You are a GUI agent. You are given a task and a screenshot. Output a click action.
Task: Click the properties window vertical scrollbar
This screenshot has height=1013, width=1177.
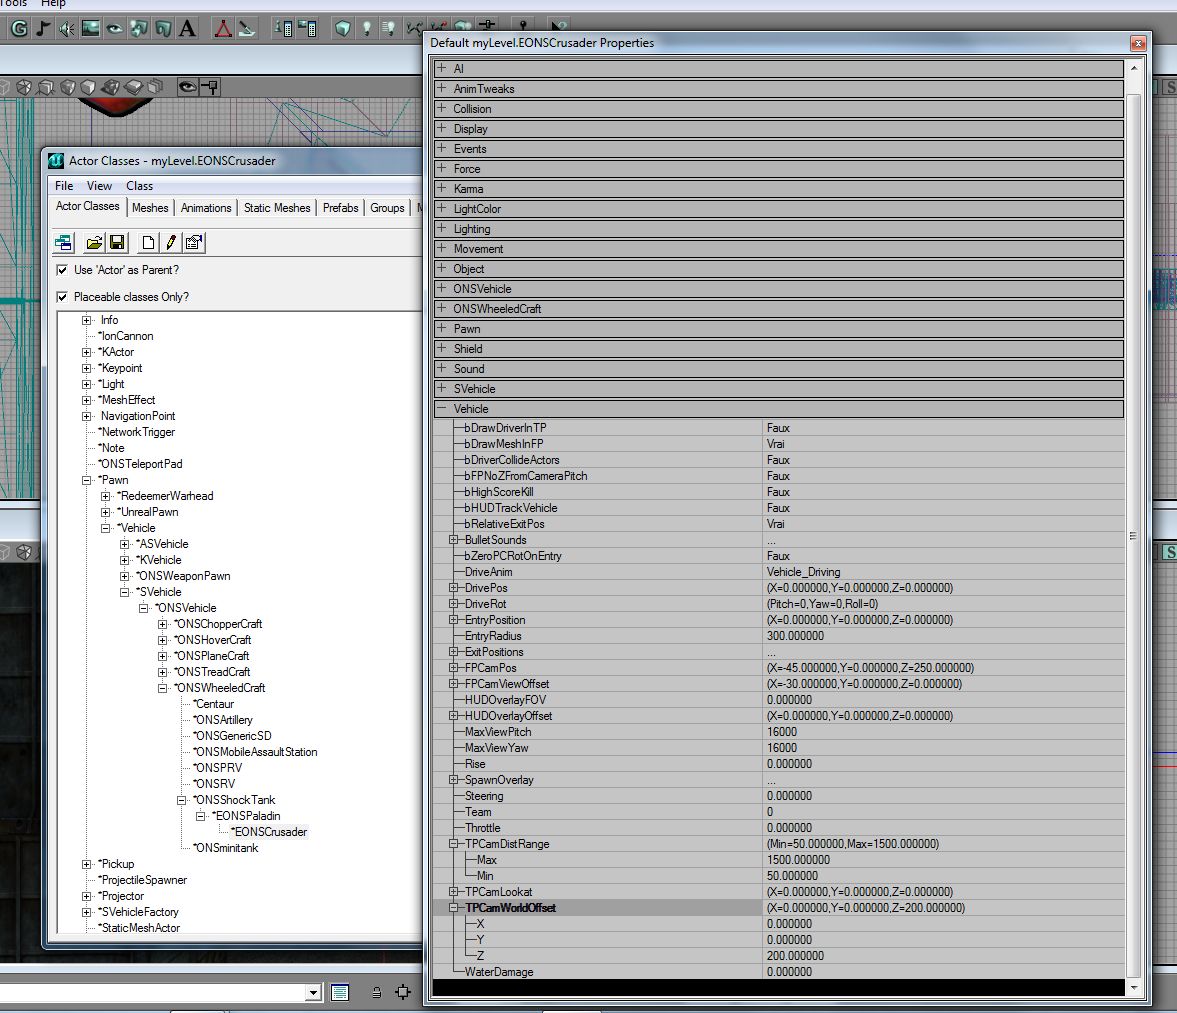[x=1133, y=535]
